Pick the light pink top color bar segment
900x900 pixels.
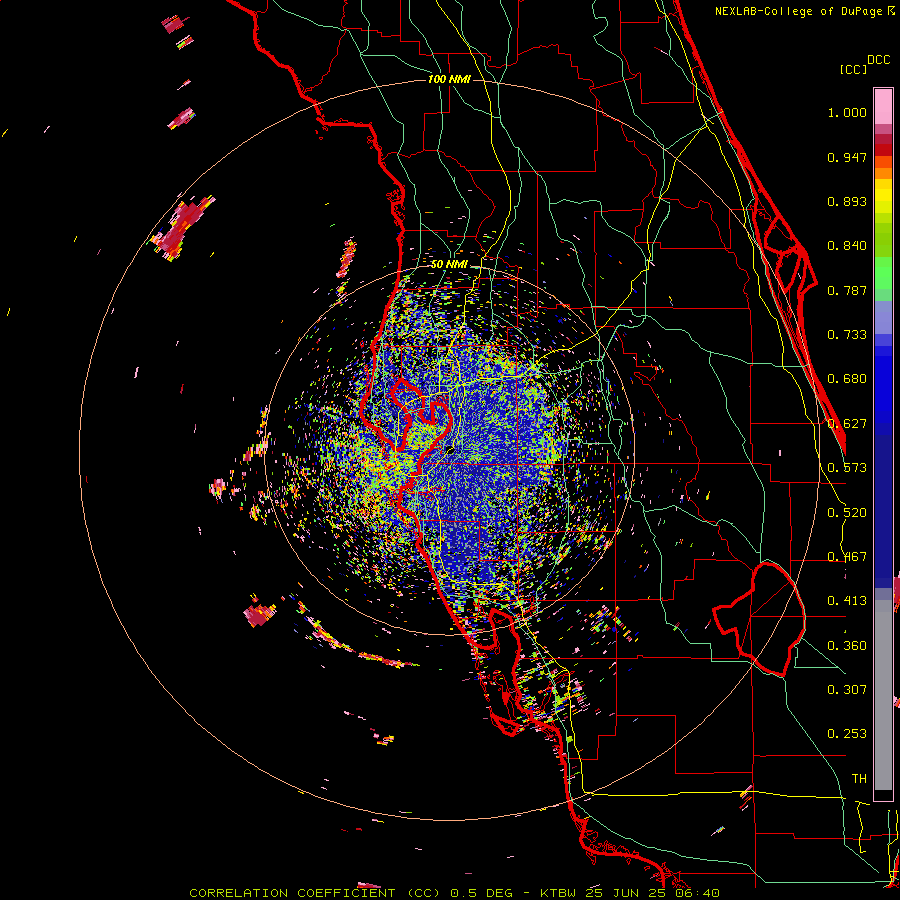(x=883, y=107)
